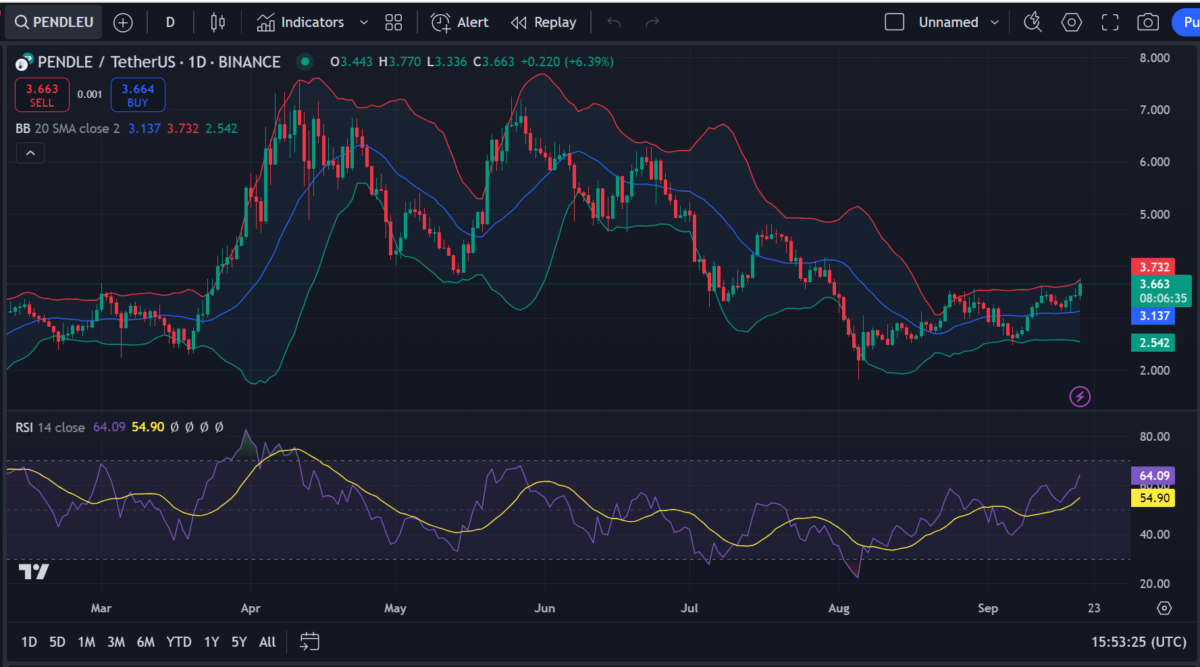Switch to the YTD time range

coord(179,641)
